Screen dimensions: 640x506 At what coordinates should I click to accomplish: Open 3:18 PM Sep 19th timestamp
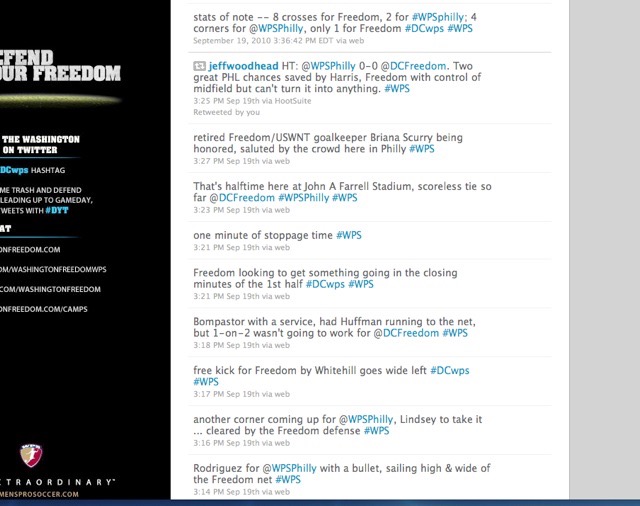point(227,346)
